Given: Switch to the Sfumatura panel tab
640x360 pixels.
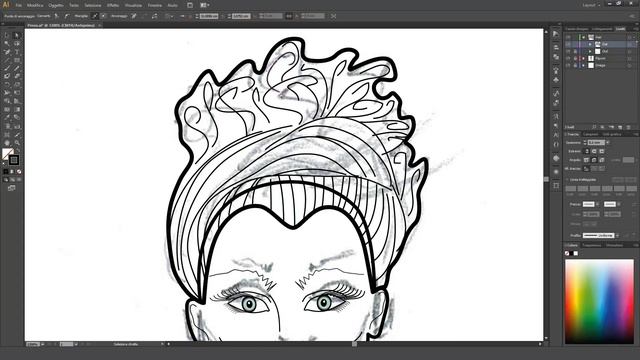Looking at the screenshot, I should (x=614, y=245).
